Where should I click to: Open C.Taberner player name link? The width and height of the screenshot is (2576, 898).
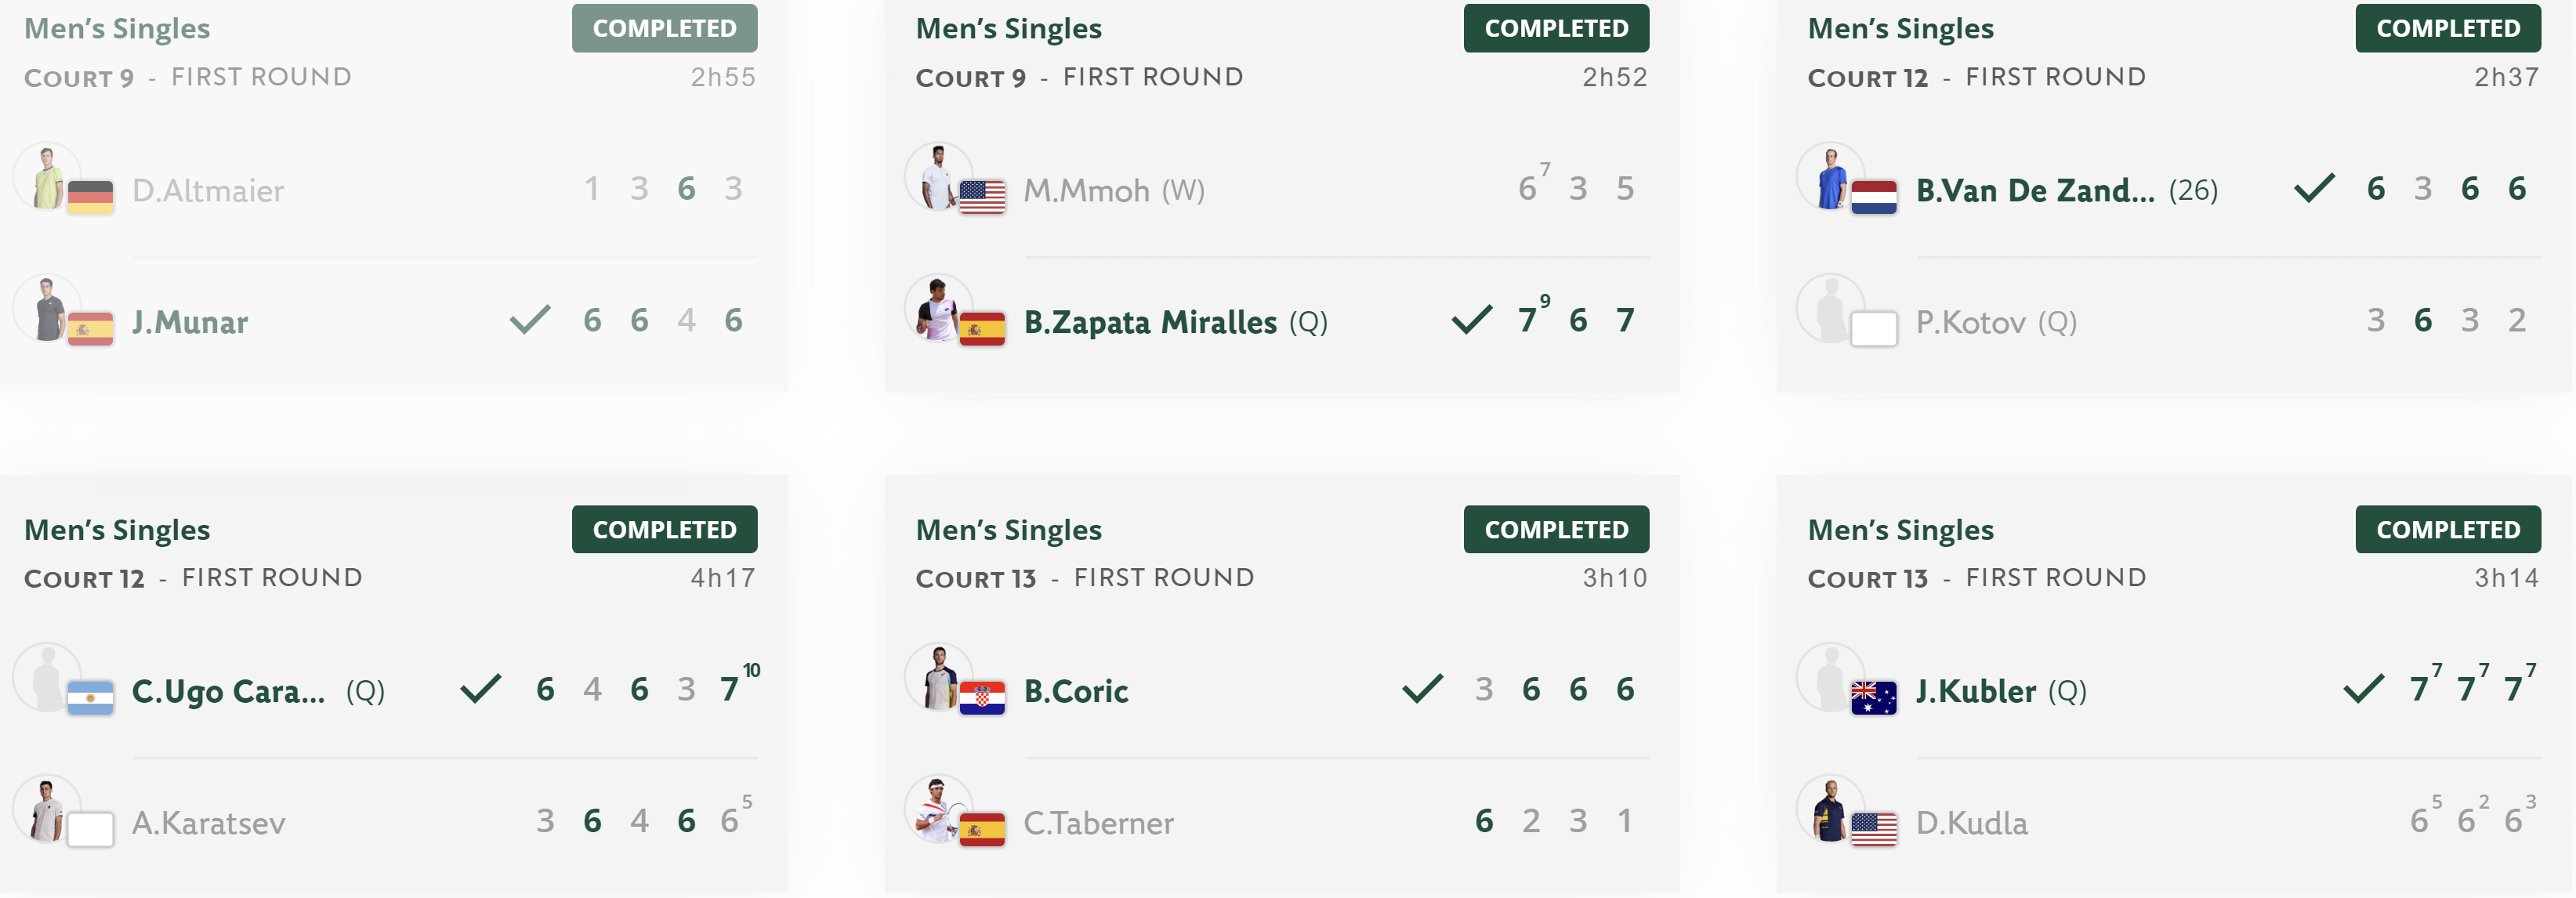[1099, 823]
